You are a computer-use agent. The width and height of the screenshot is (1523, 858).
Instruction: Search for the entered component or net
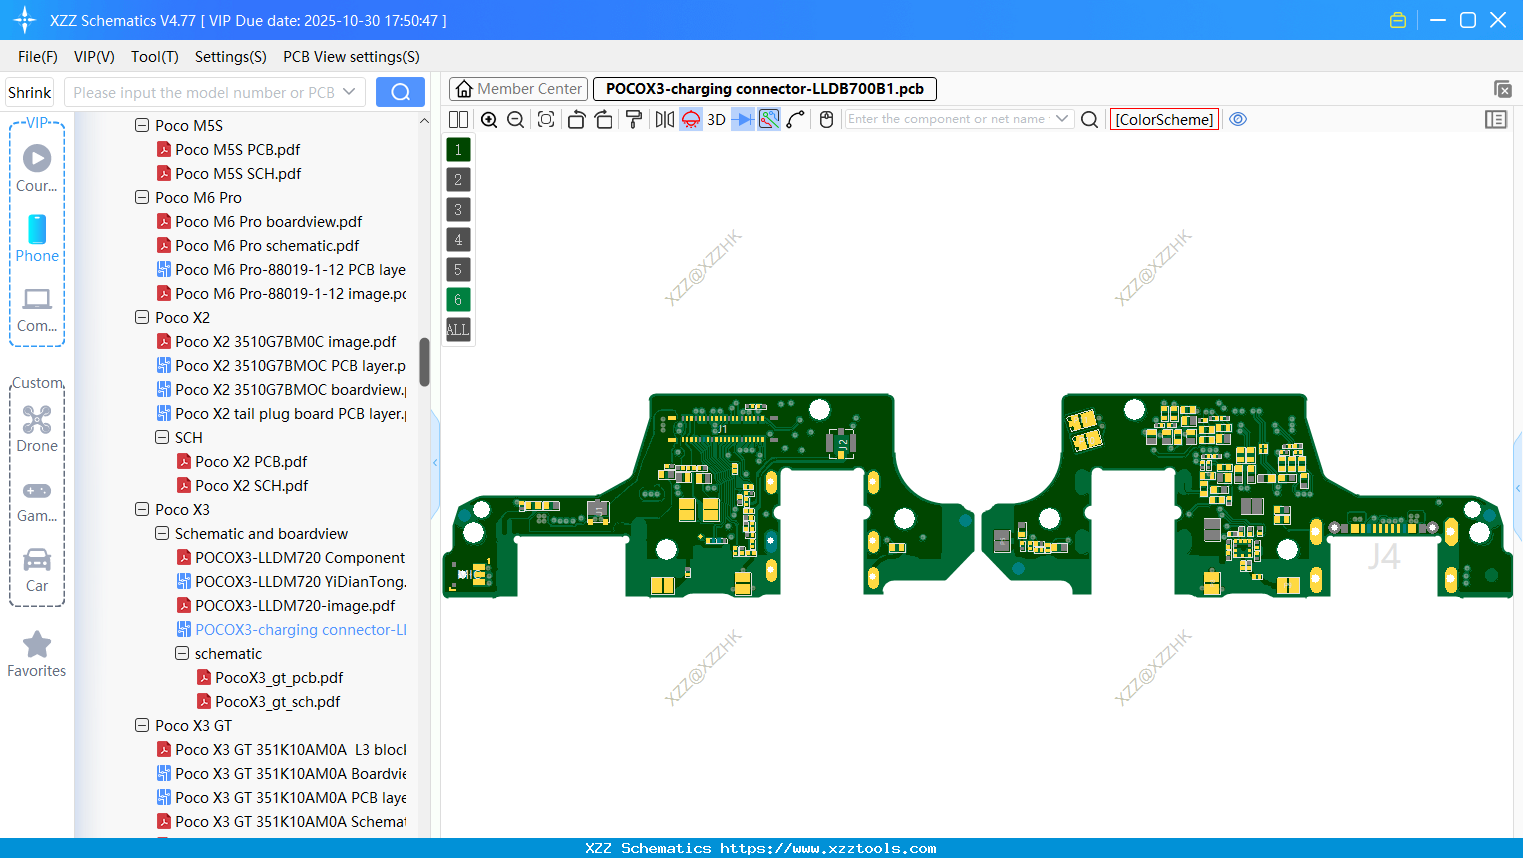click(1090, 120)
